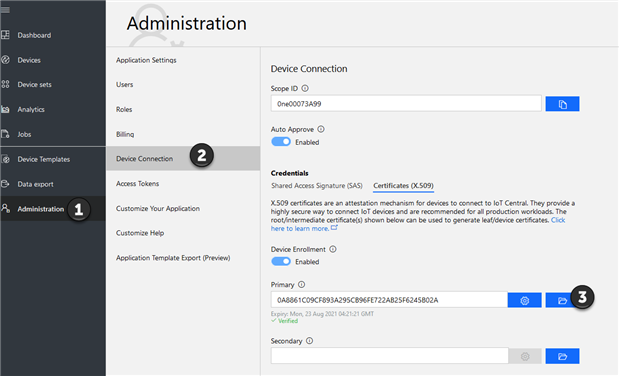Click the Primary certificate info icon
The image size is (619, 376).
click(x=302, y=284)
